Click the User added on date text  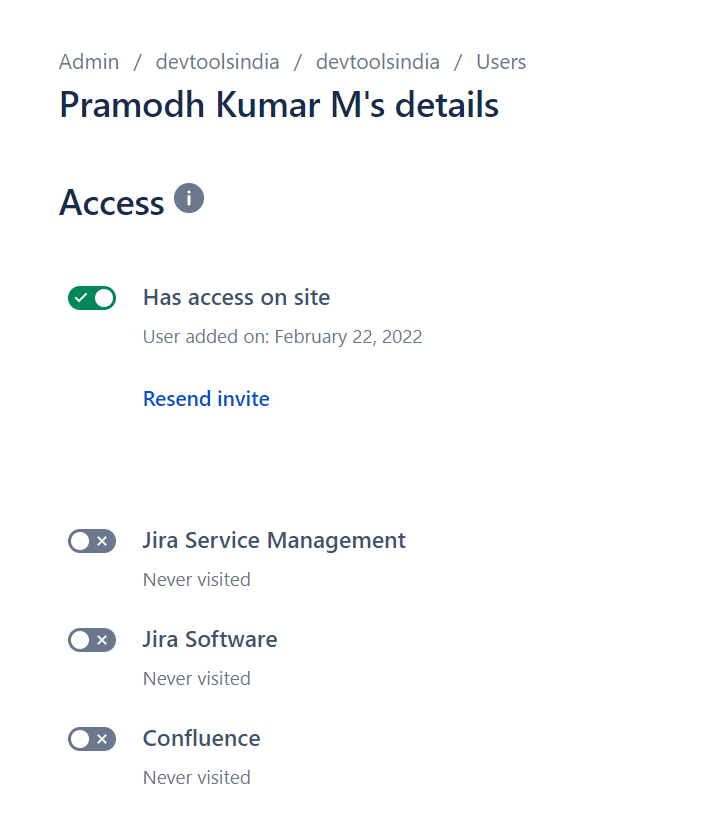click(282, 337)
